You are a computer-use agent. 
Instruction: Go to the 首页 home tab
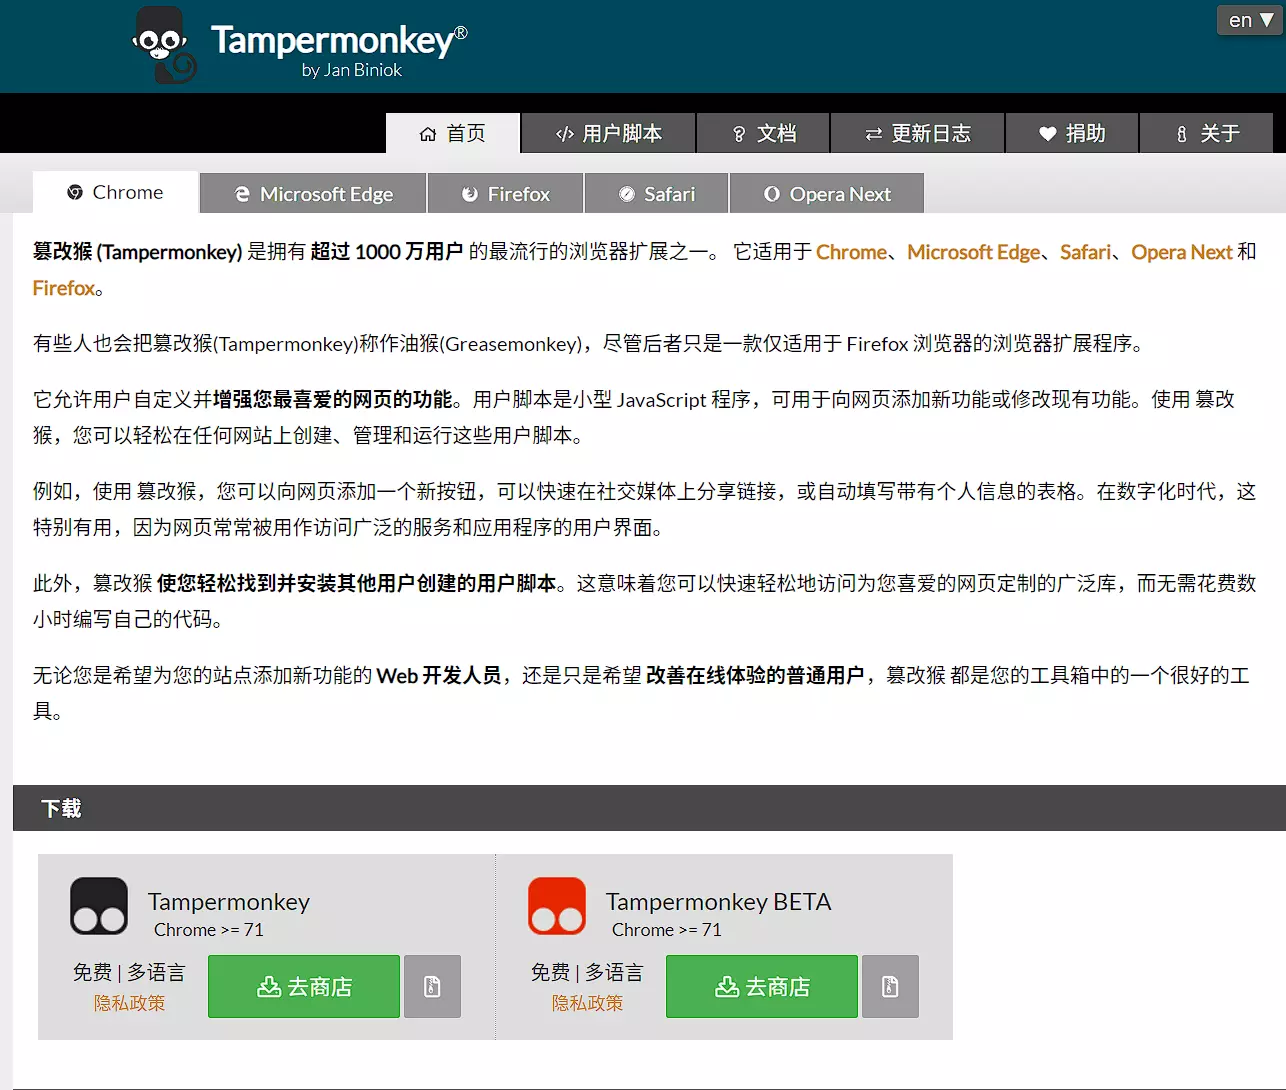pyautogui.click(x=453, y=133)
